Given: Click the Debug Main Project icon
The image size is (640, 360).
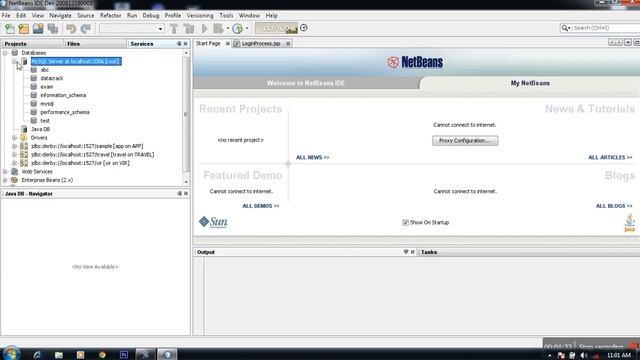Looking at the screenshot, I should pyautogui.click(x=218, y=29).
